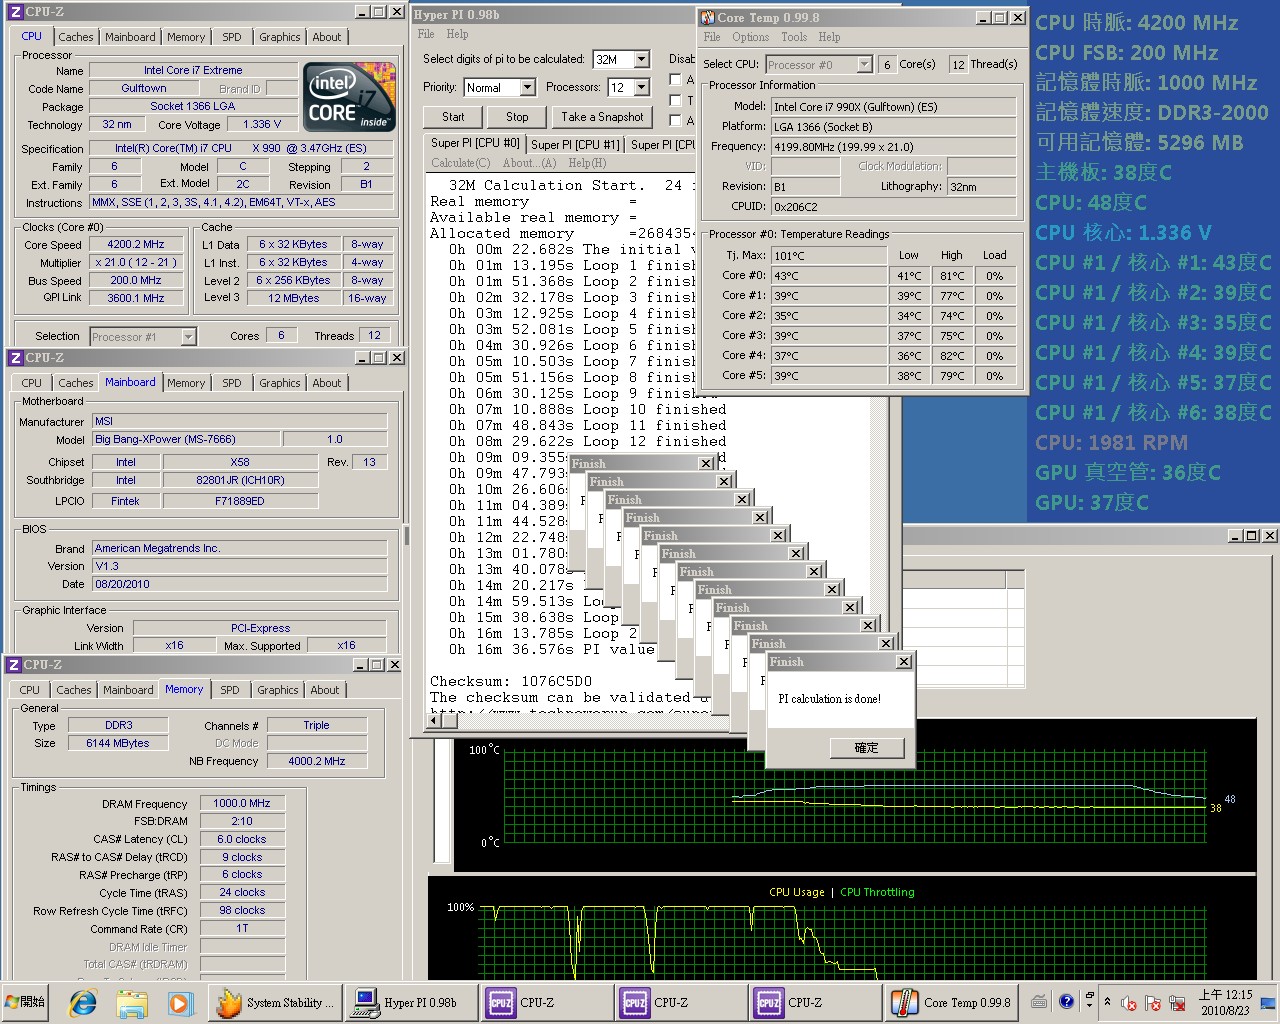The image size is (1280, 1024).
Task: Toggle the Hyper PI checkbox labeled T
Action: [x=675, y=100]
